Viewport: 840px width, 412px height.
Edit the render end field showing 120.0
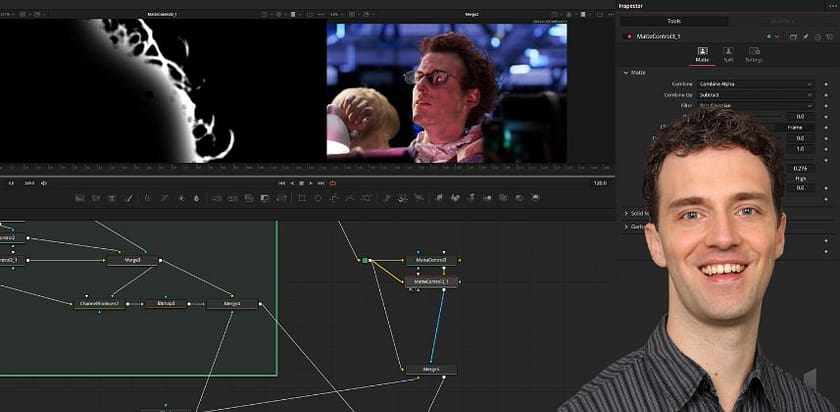click(601, 183)
